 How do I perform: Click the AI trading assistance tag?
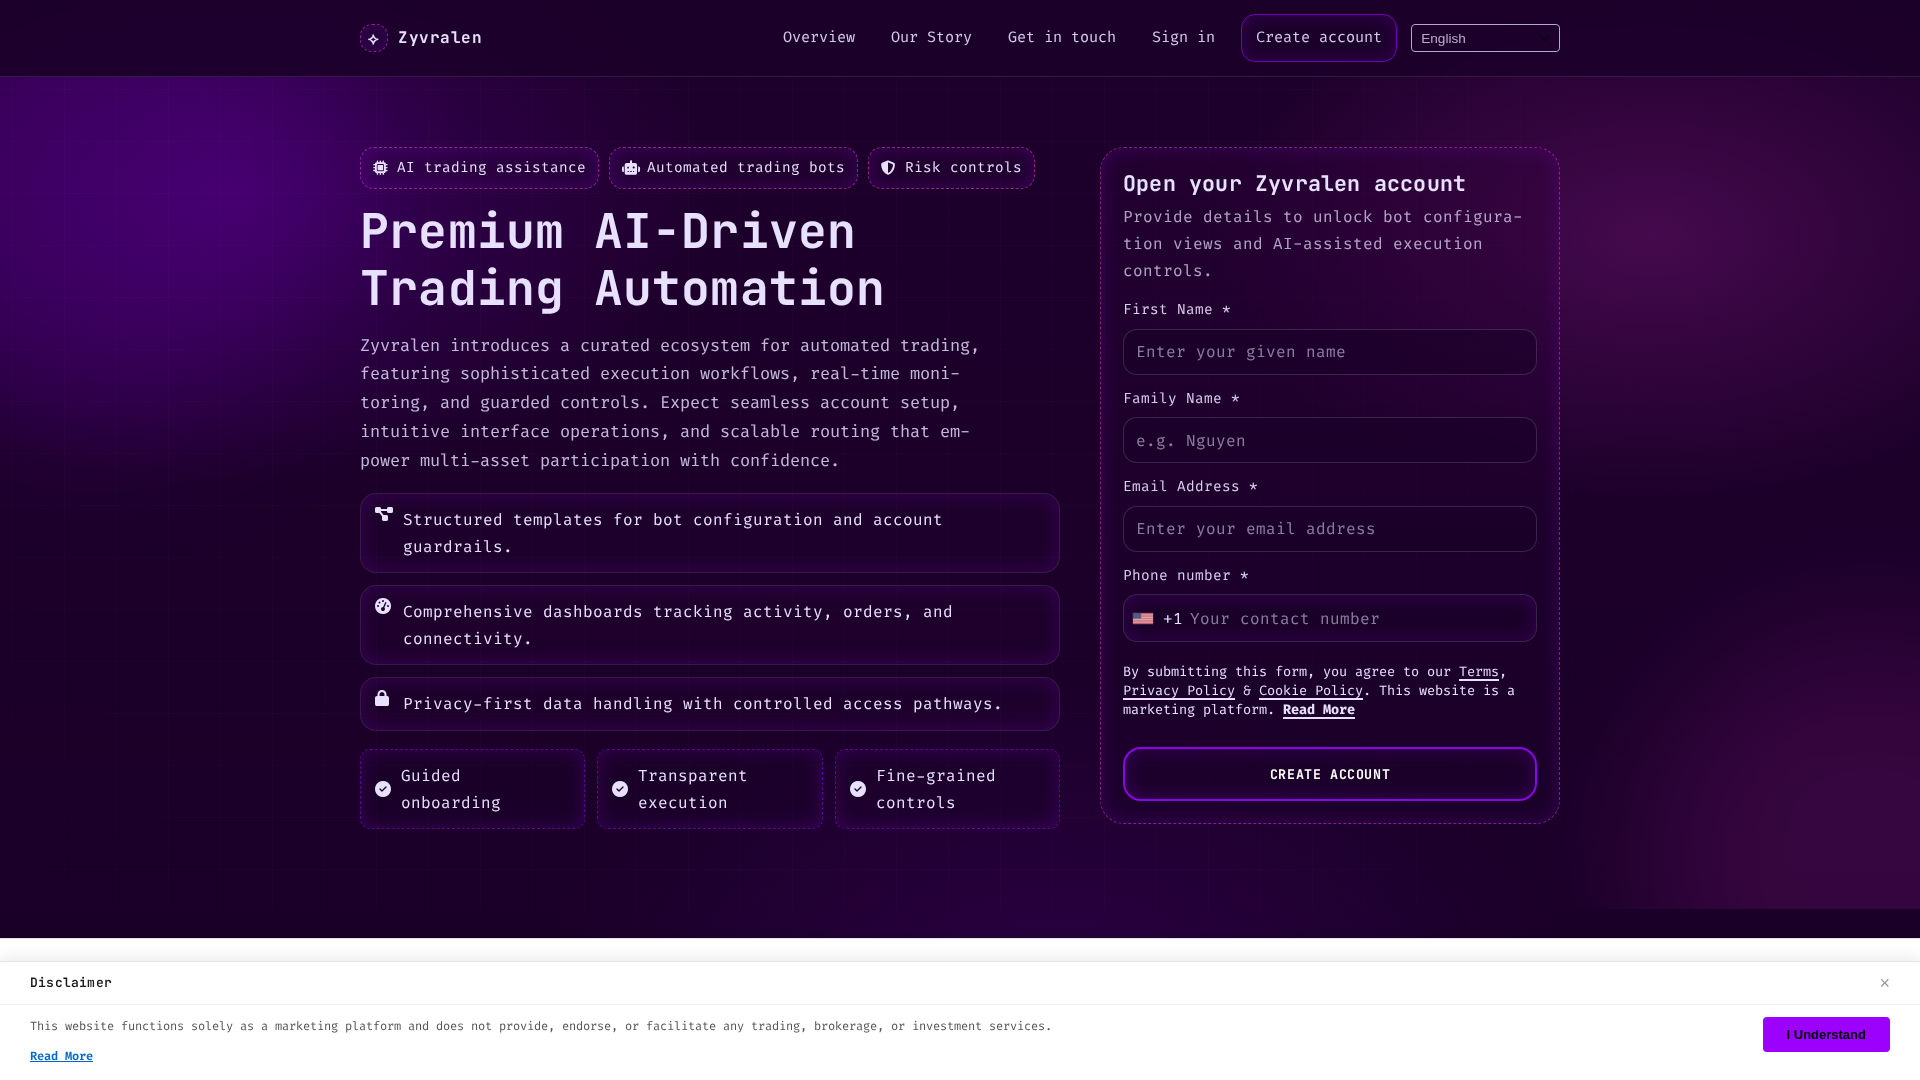point(479,168)
